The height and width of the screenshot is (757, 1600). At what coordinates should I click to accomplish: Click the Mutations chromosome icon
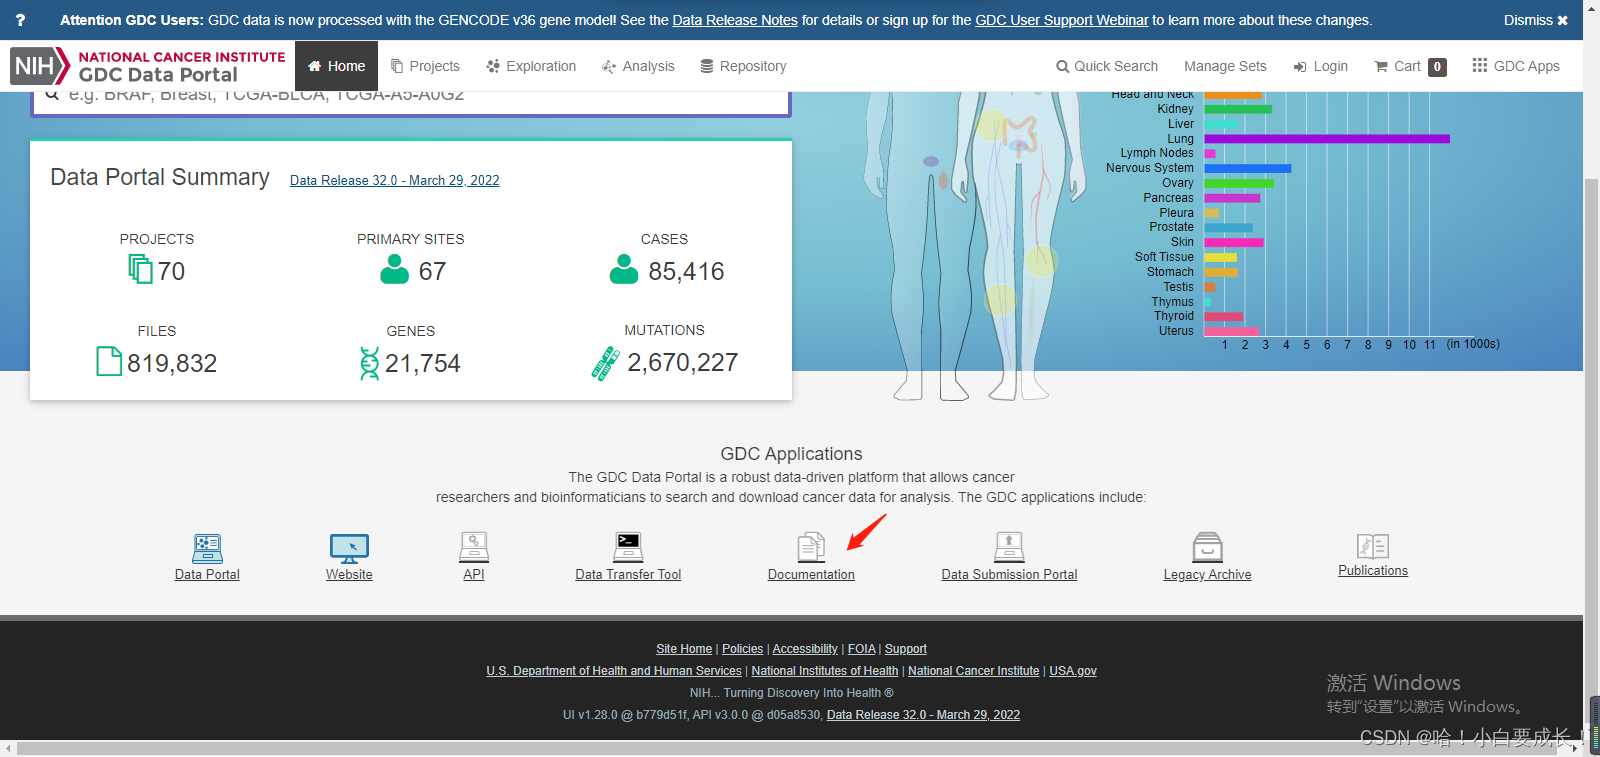[605, 364]
